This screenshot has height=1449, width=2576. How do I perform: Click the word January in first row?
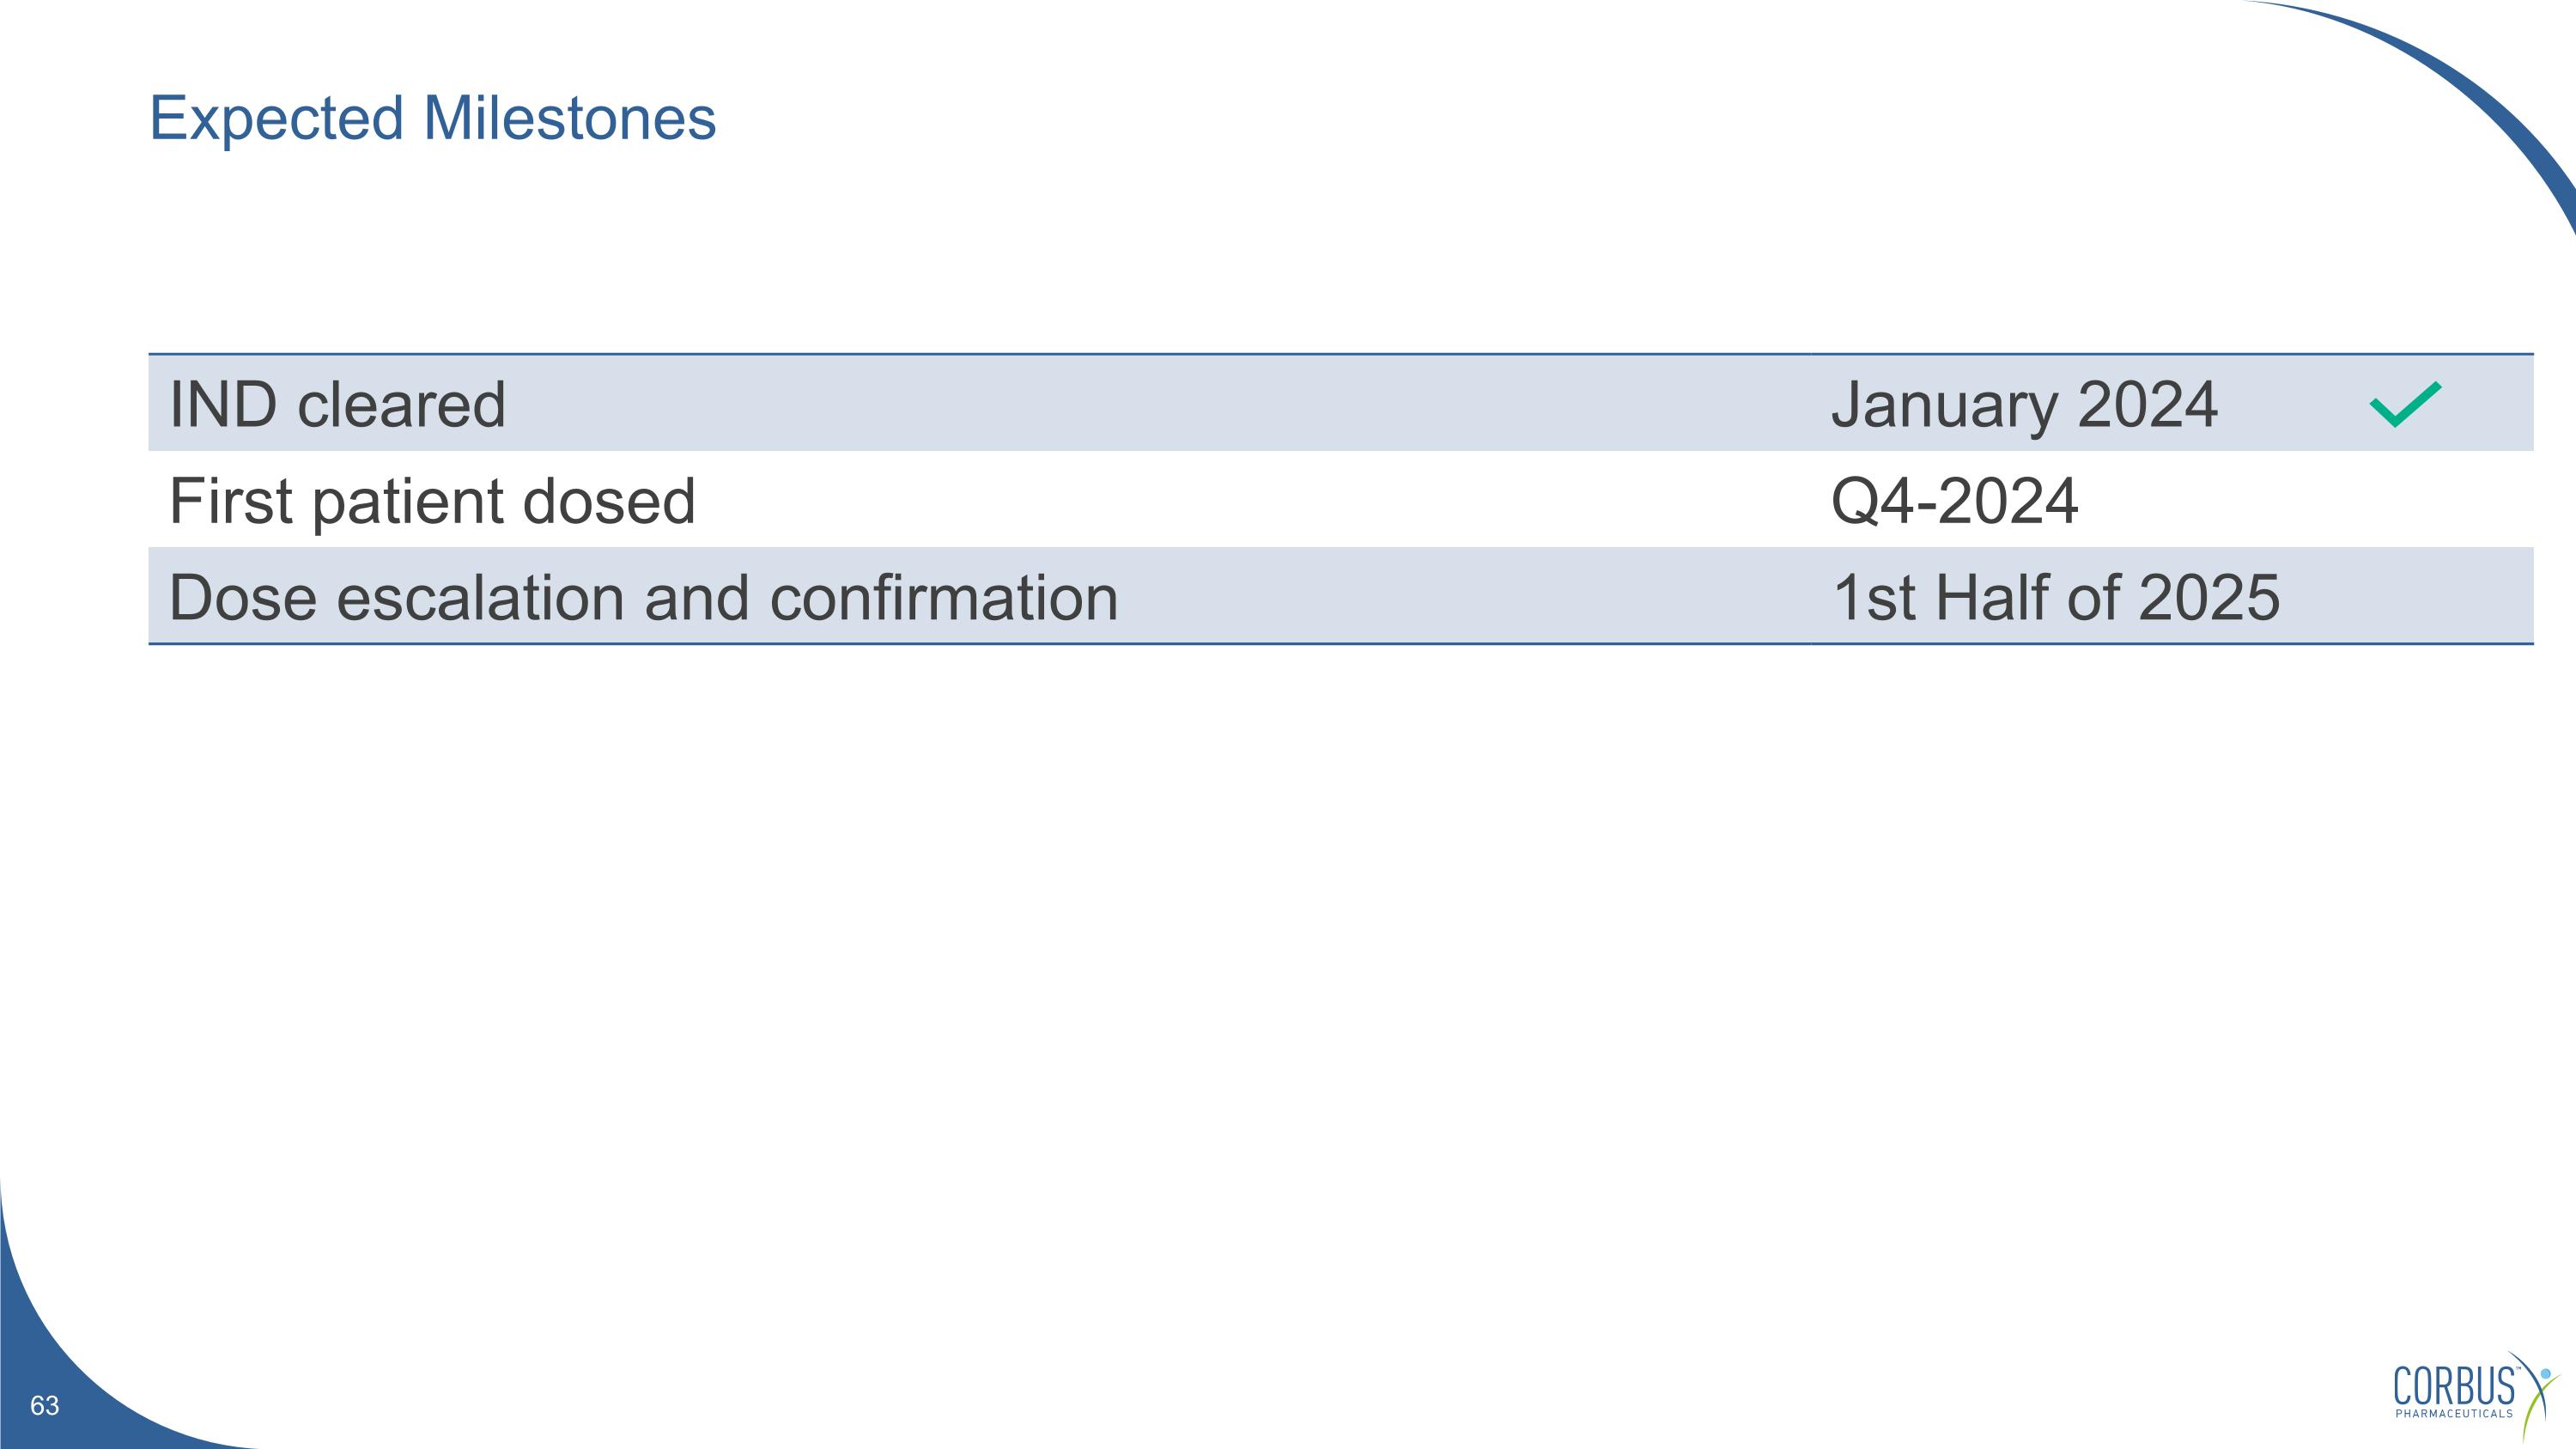(1943, 405)
